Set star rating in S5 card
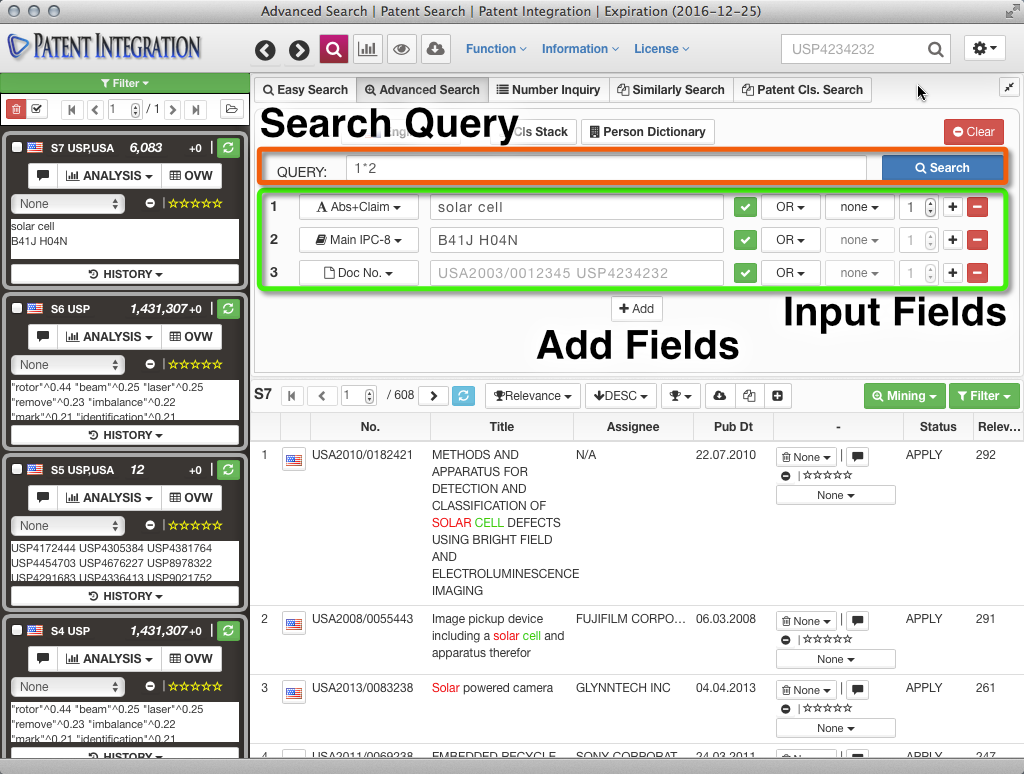Screen dimensions: 1024x774 click(x=195, y=525)
